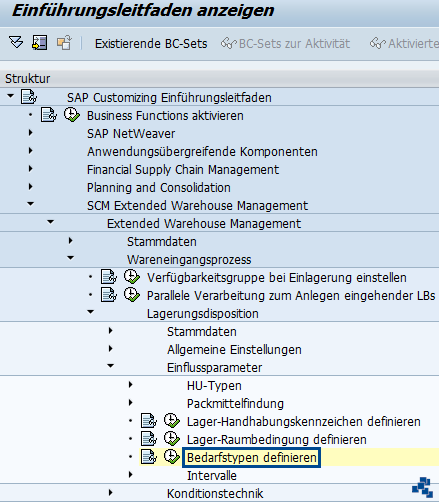Expand the HU-Typen node

(x=131, y=385)
